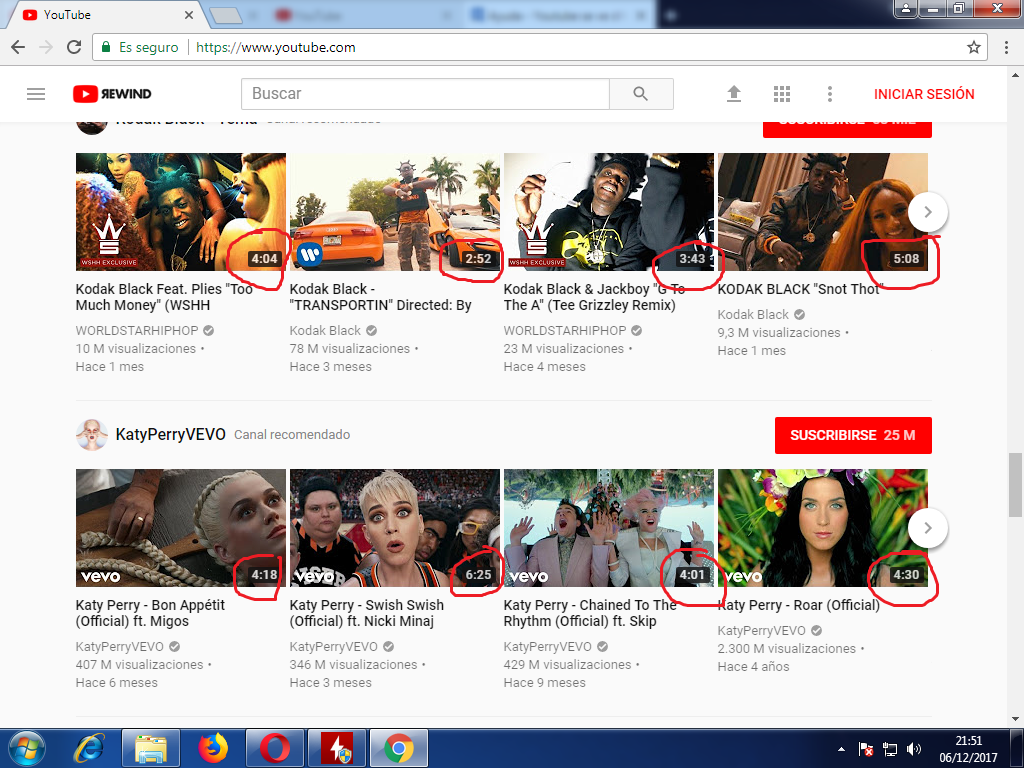Viewport: 1024px width, 768px height.
Task: Open the "Snot Thot" video thumbnail
Action: coord(822,212)
